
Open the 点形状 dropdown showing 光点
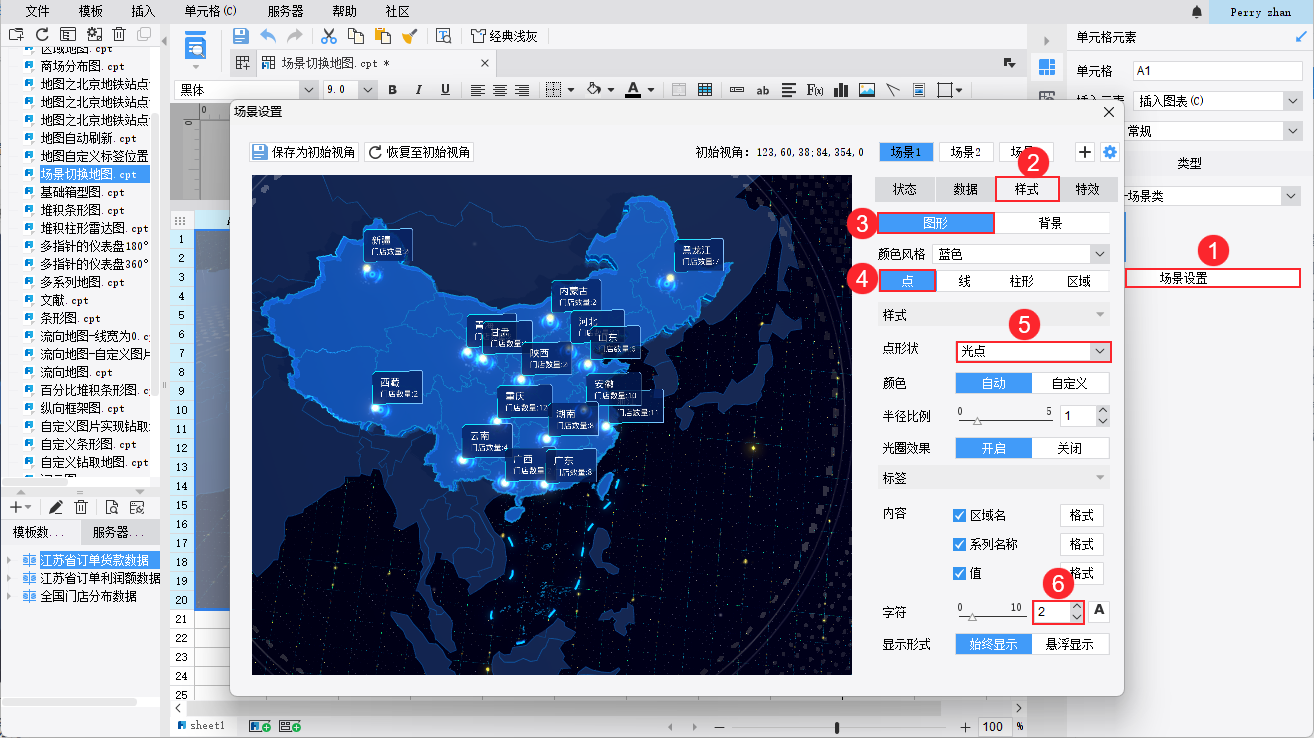(1033, 352)
